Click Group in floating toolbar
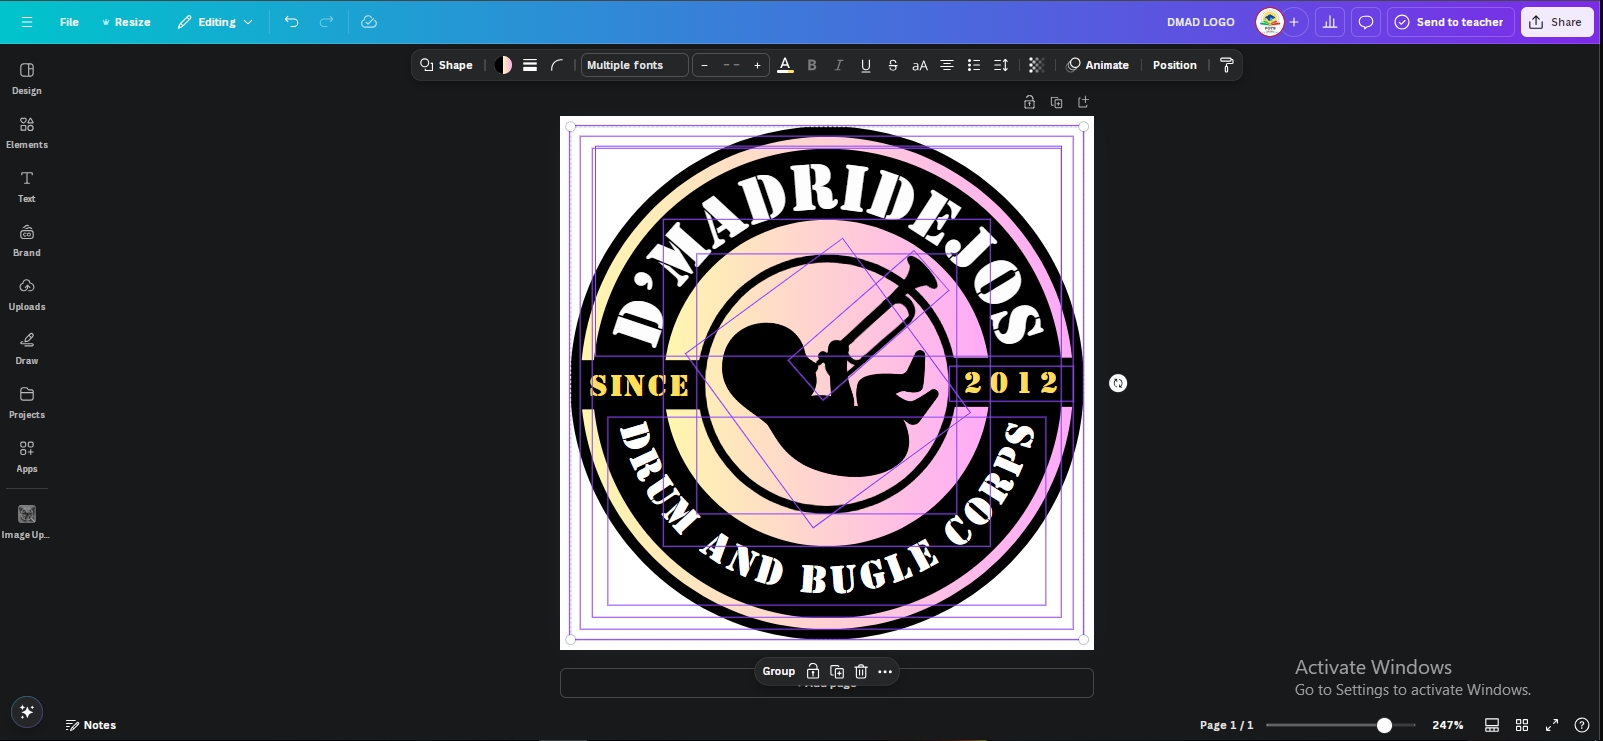The image size is (1603, 741). (x=779, y=672)
